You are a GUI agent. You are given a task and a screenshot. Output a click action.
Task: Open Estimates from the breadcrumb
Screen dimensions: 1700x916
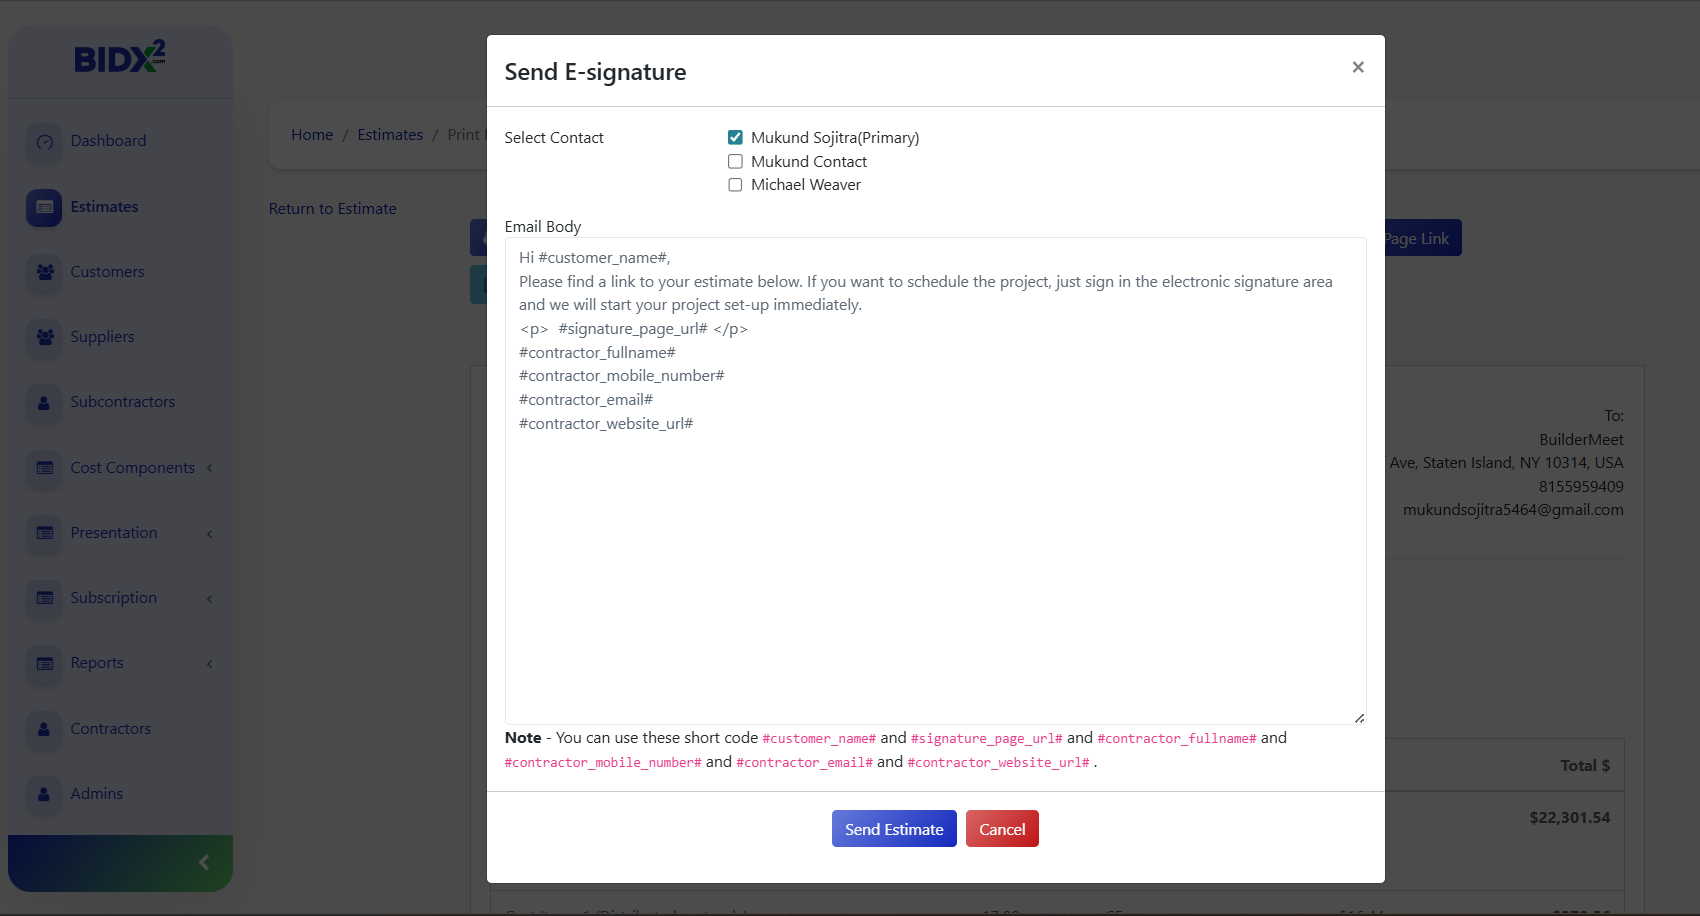coord(390,134)
